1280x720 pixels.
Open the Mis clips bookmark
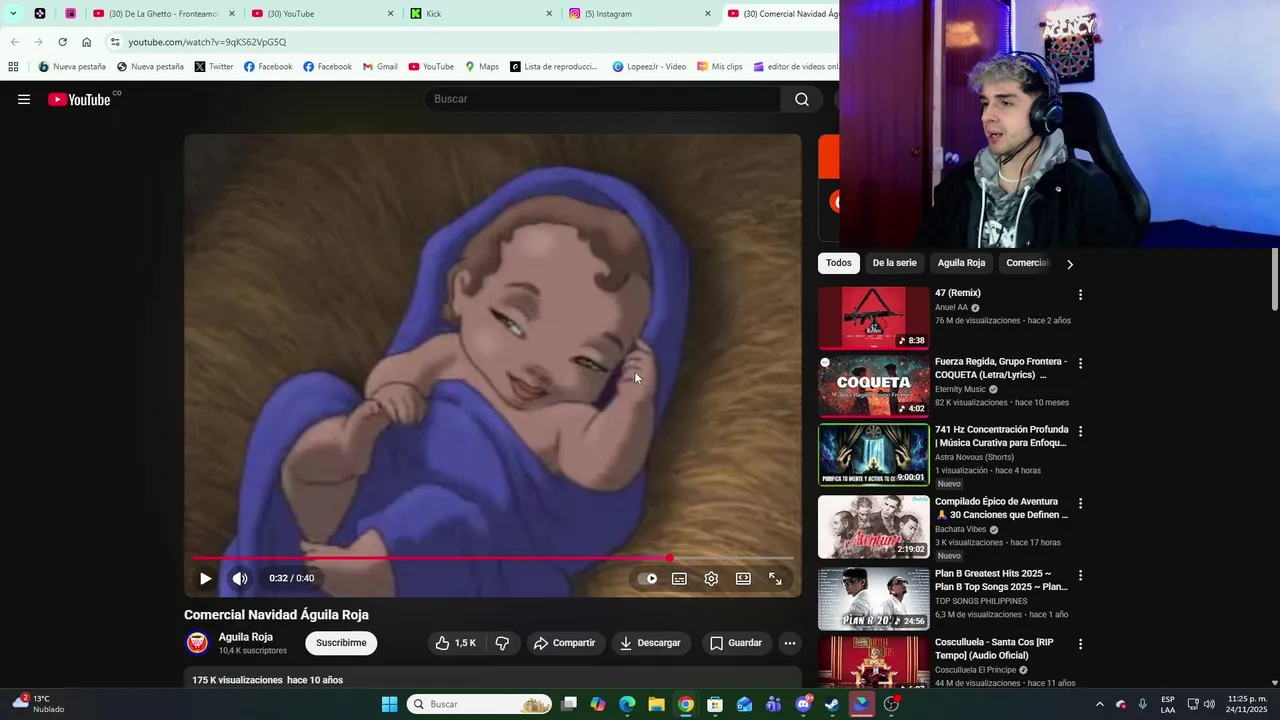coord(720,67)
